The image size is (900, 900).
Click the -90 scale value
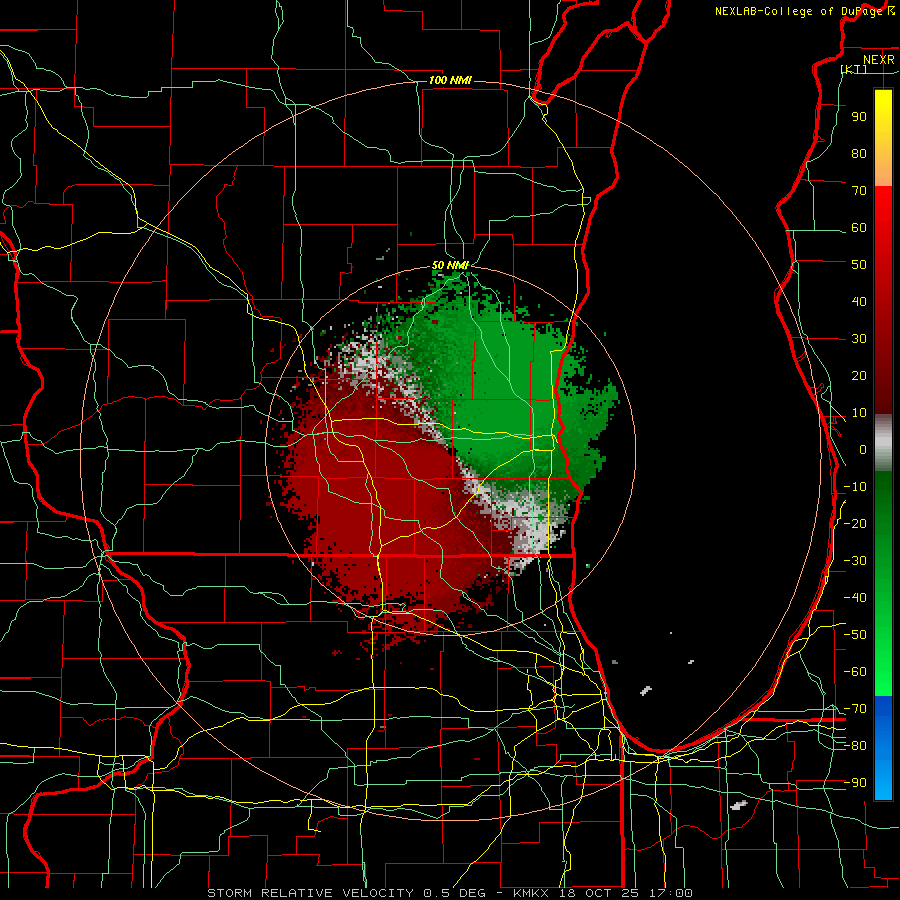(855, 783)
